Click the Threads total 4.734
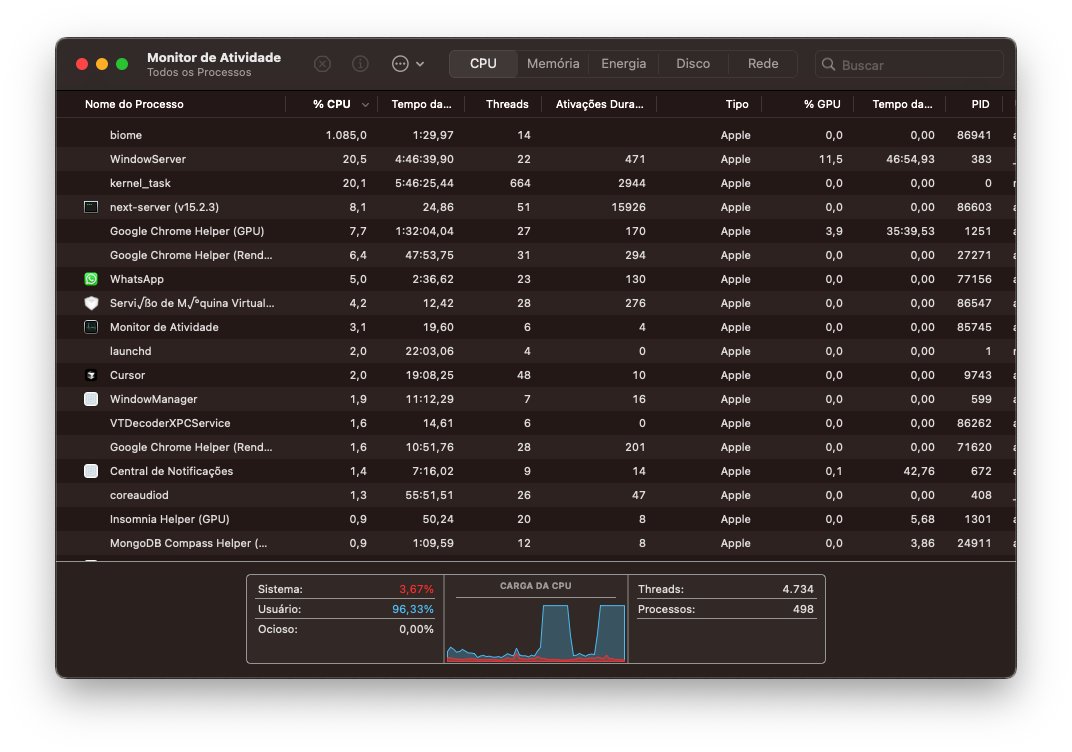The width and height of the screenshot is (1072, 752). [x=798, y=589]
